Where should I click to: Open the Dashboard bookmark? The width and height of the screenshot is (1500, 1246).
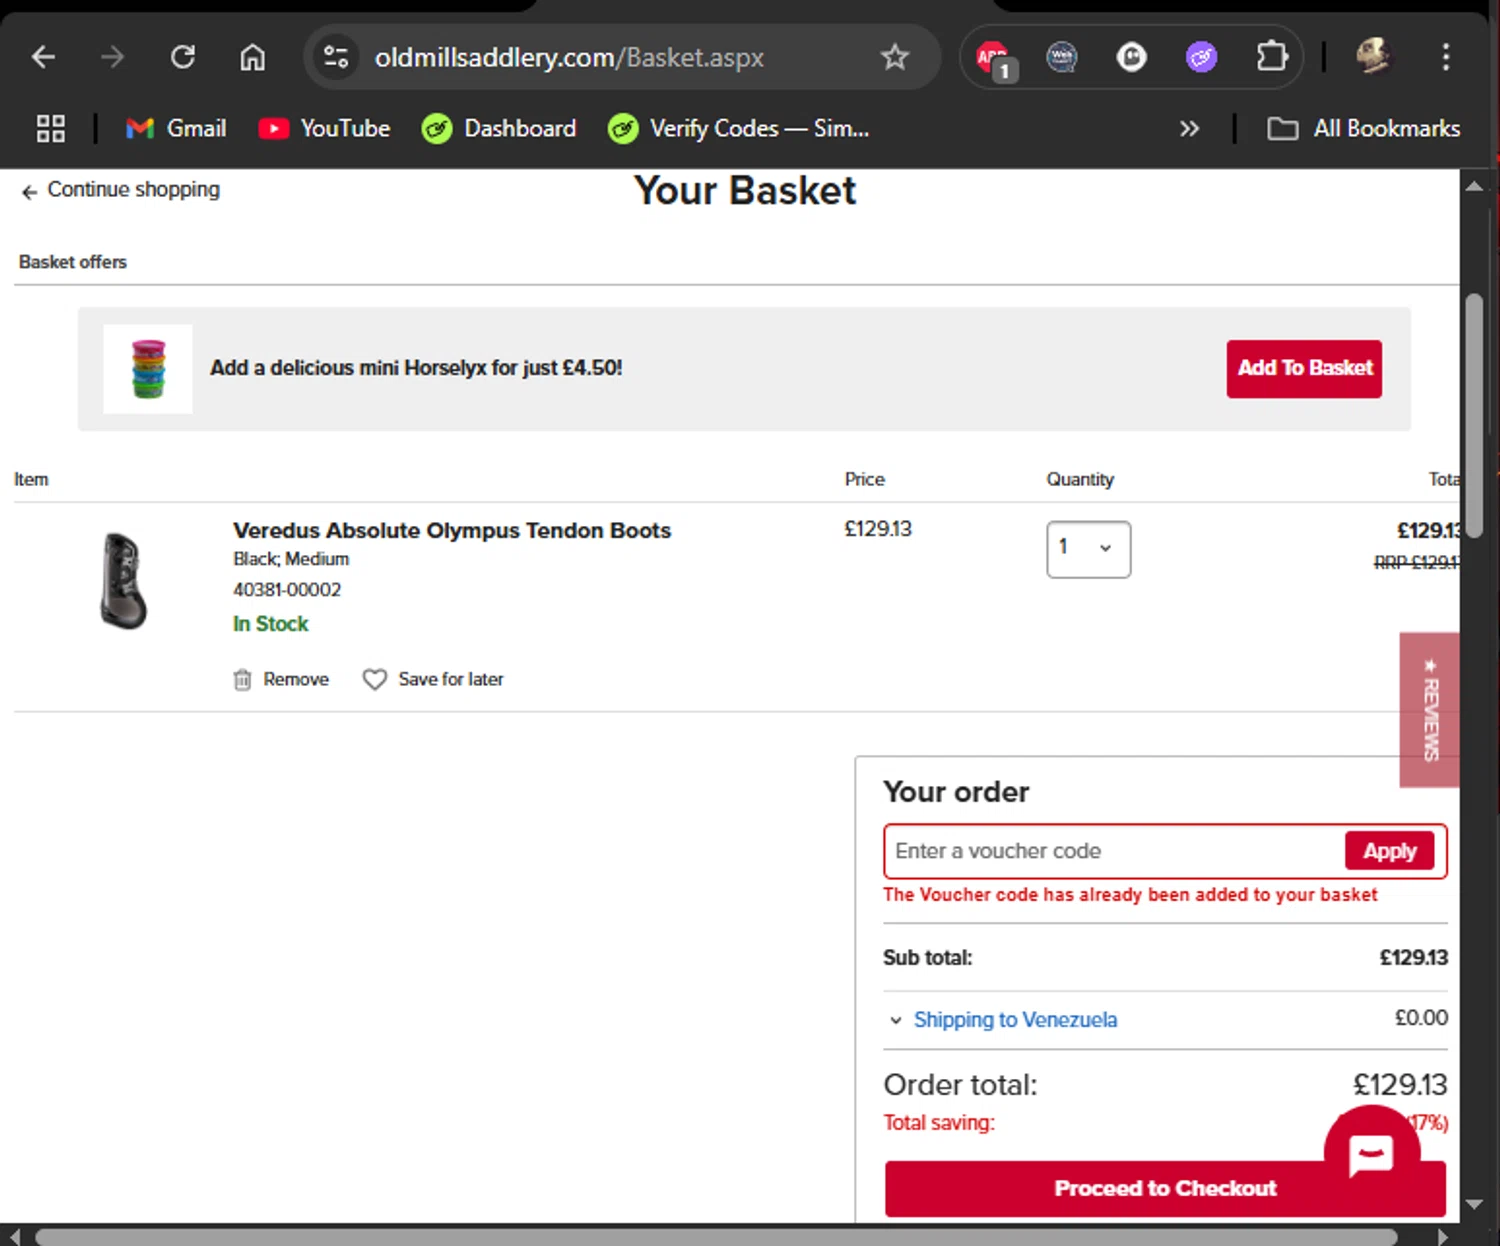(499, 128)
